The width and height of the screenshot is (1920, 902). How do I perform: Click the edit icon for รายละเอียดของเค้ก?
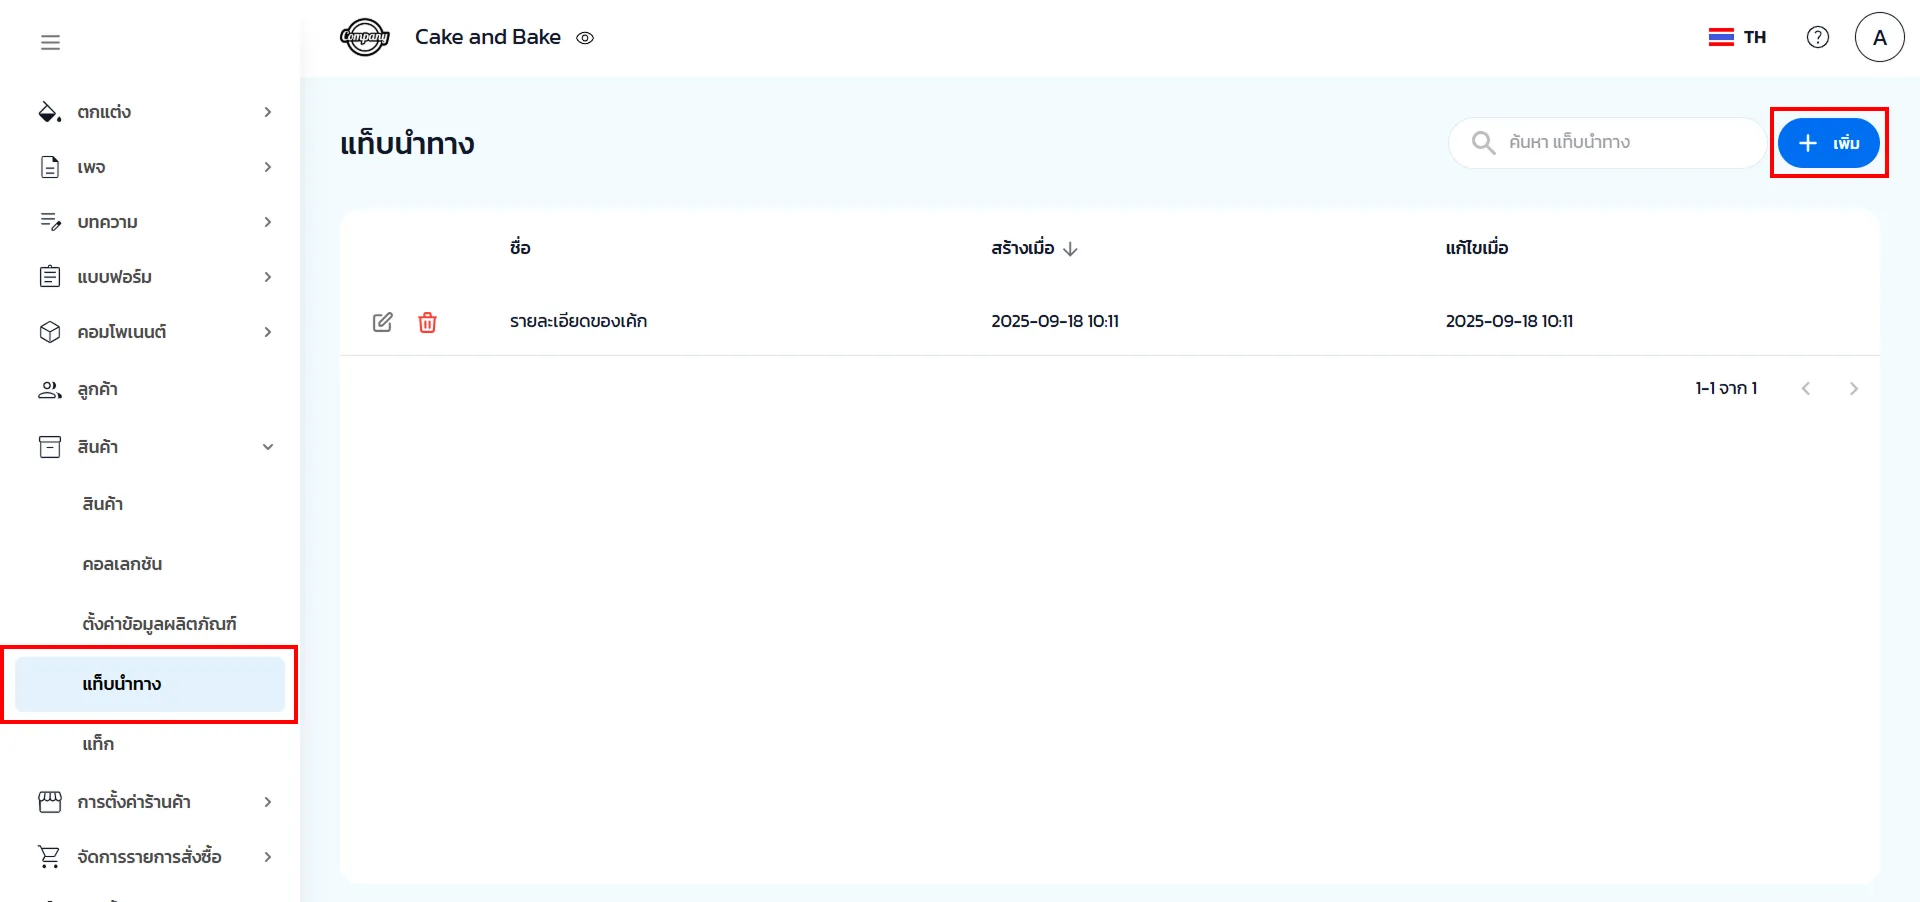tap(382, 322)
